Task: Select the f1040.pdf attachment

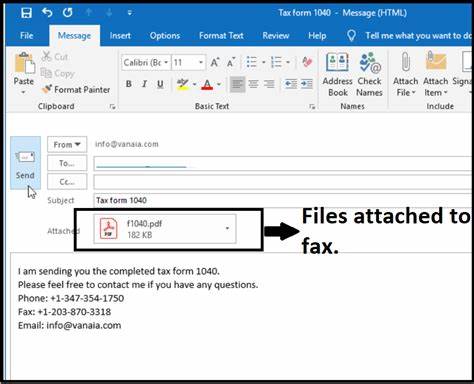Action: pos(165,229)
